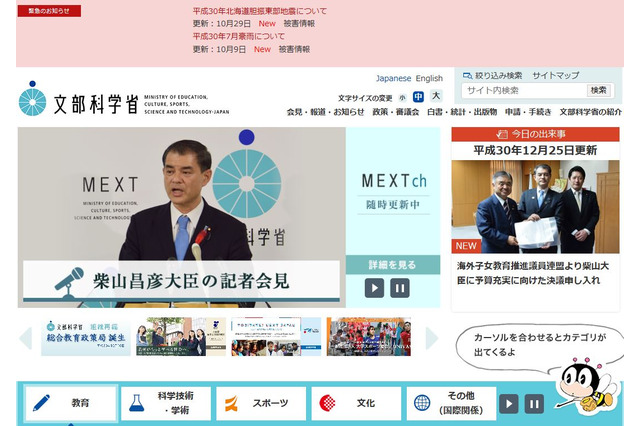
Task: Show previous banners with left arrow
Action: pyautogui.click(x=26, y=338)
